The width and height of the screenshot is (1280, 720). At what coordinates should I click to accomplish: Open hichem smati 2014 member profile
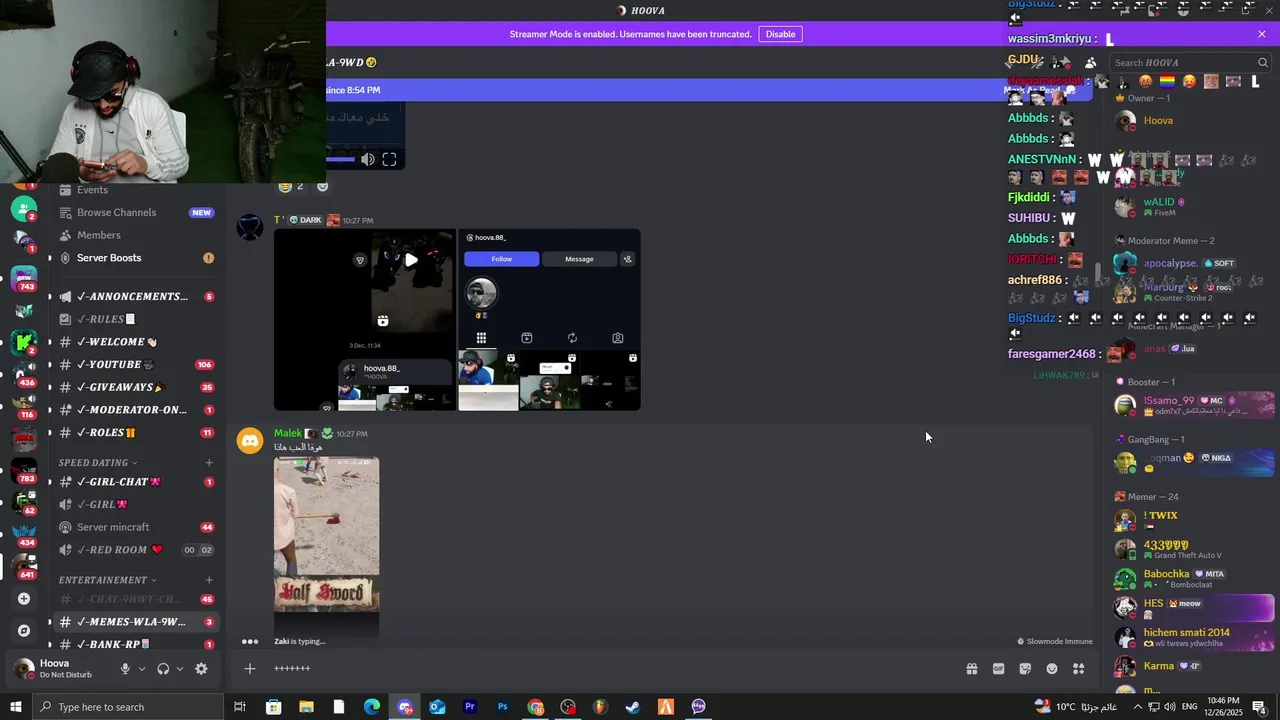[1190, 637]
